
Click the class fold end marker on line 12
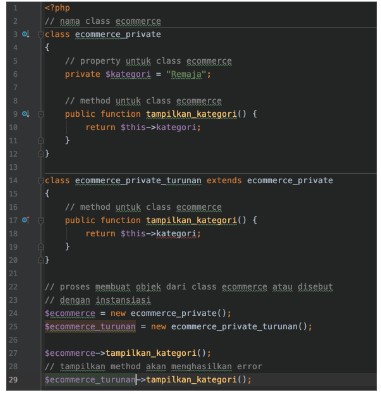click(40, 154)
